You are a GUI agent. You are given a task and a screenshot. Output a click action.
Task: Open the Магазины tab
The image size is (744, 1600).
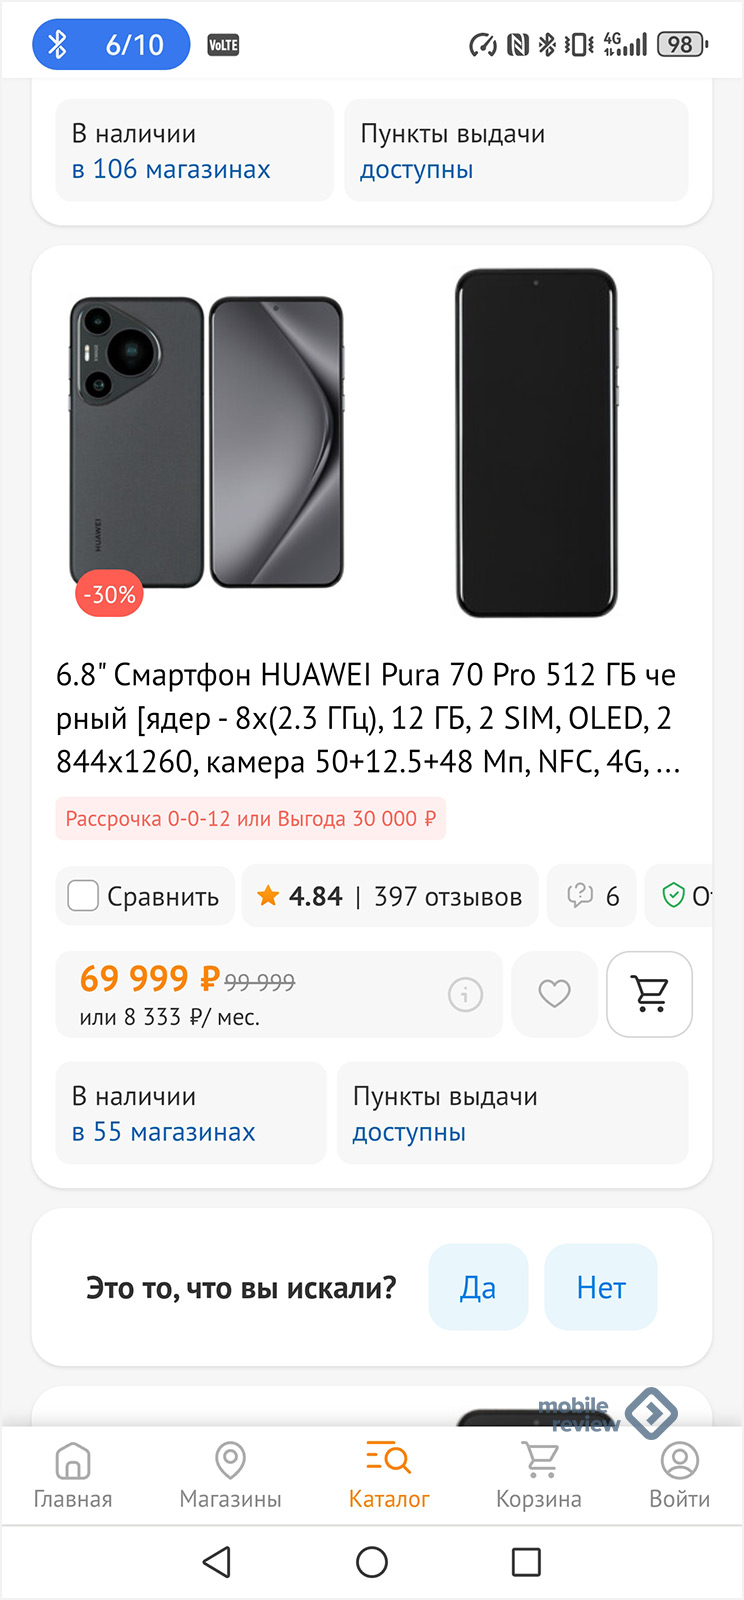231,1475
